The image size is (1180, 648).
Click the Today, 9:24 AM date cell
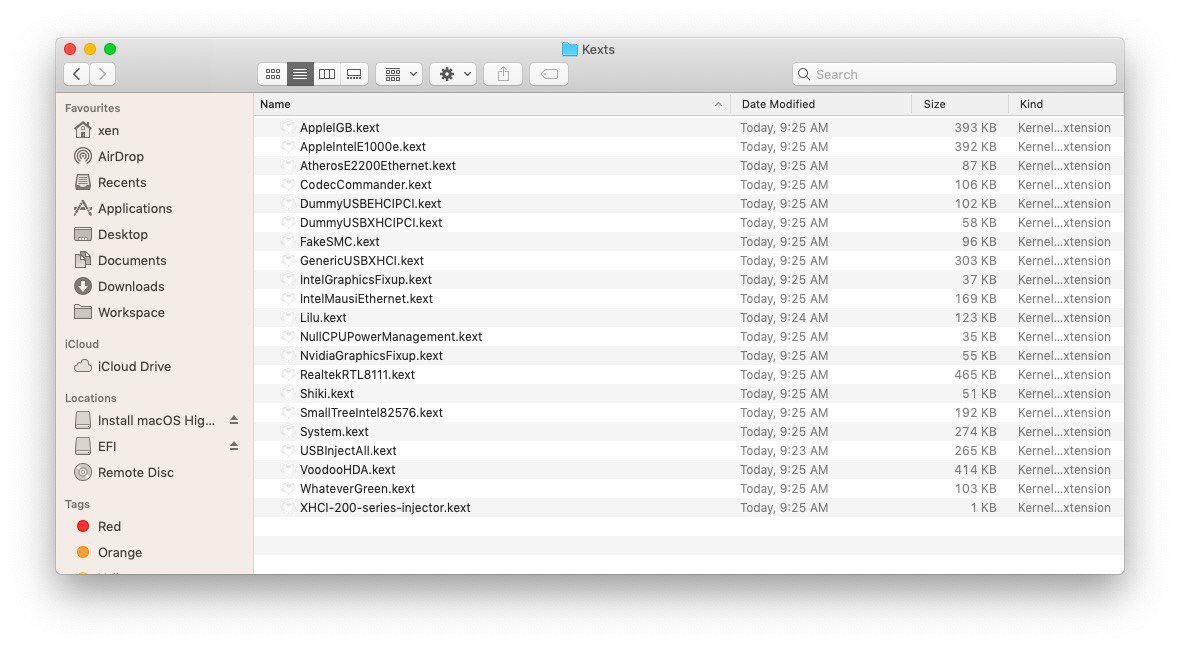tap(784, 318)
